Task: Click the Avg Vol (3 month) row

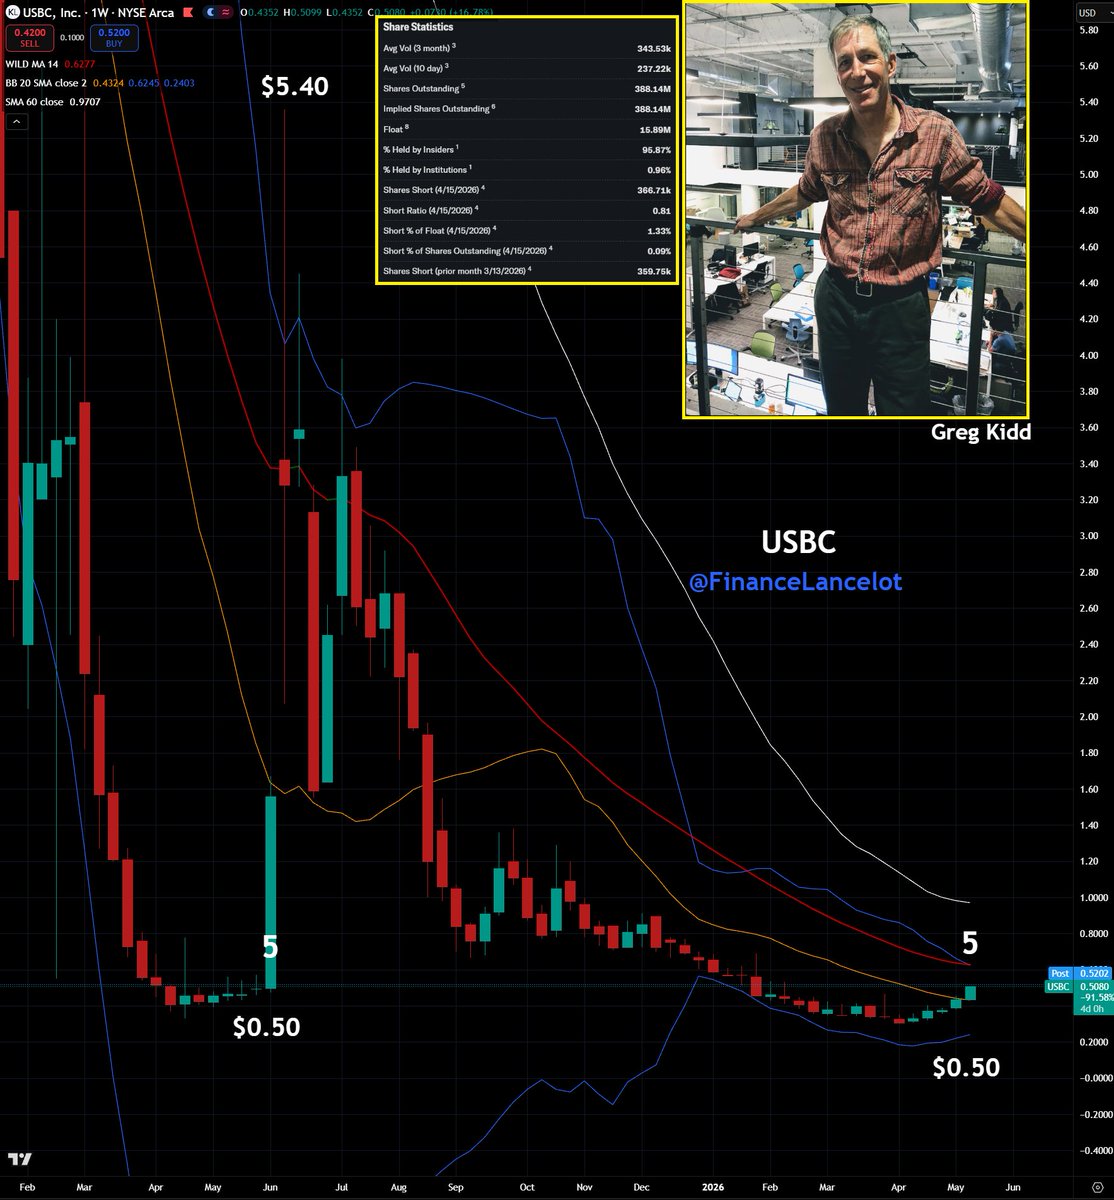Action: tap(527, 48)
